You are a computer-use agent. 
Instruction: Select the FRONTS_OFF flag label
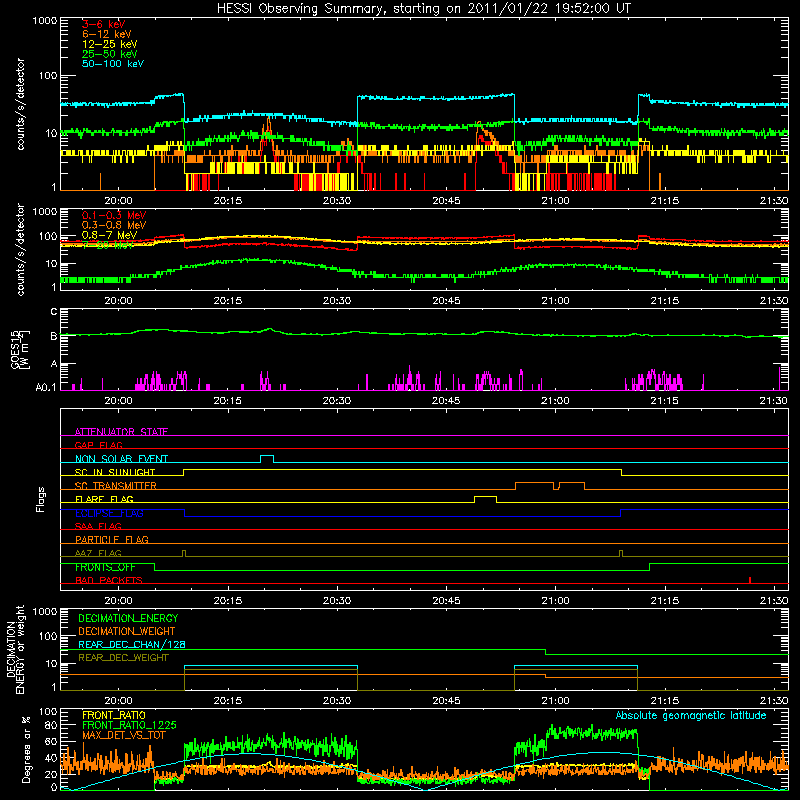pos(105,567)
